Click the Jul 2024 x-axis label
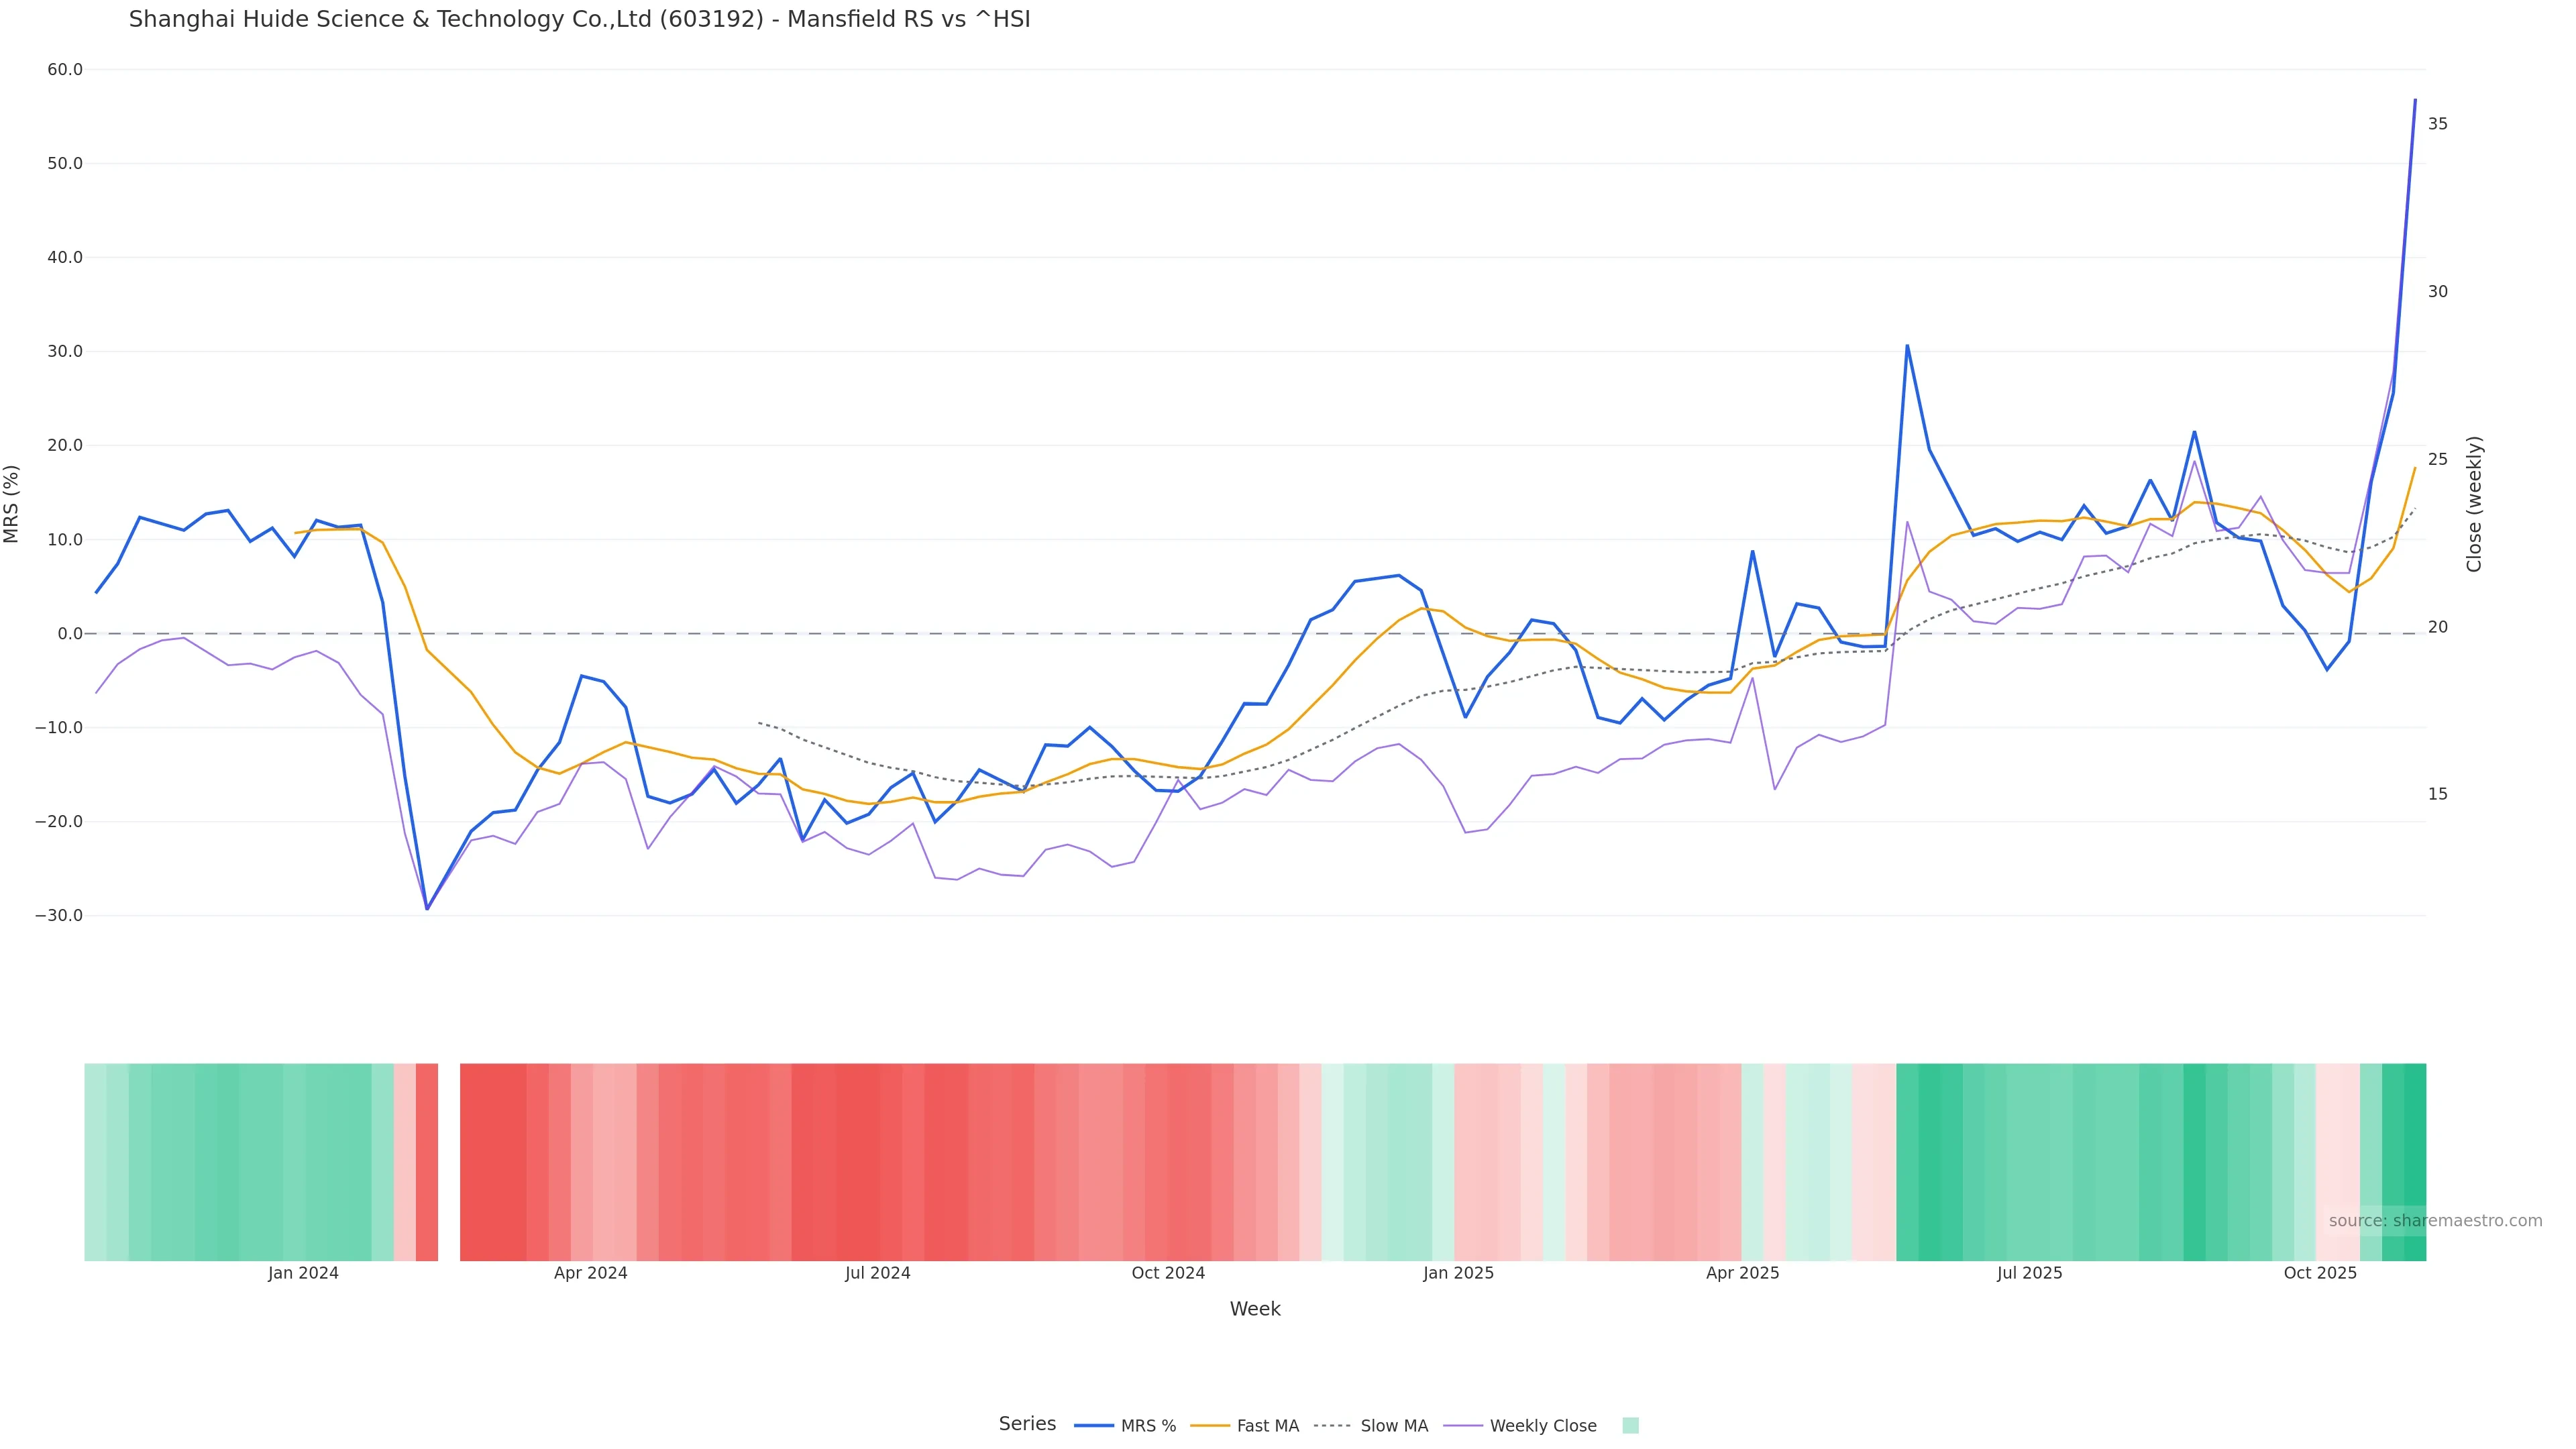This screenshot has width=2576, height=1449. point(877,1273)
